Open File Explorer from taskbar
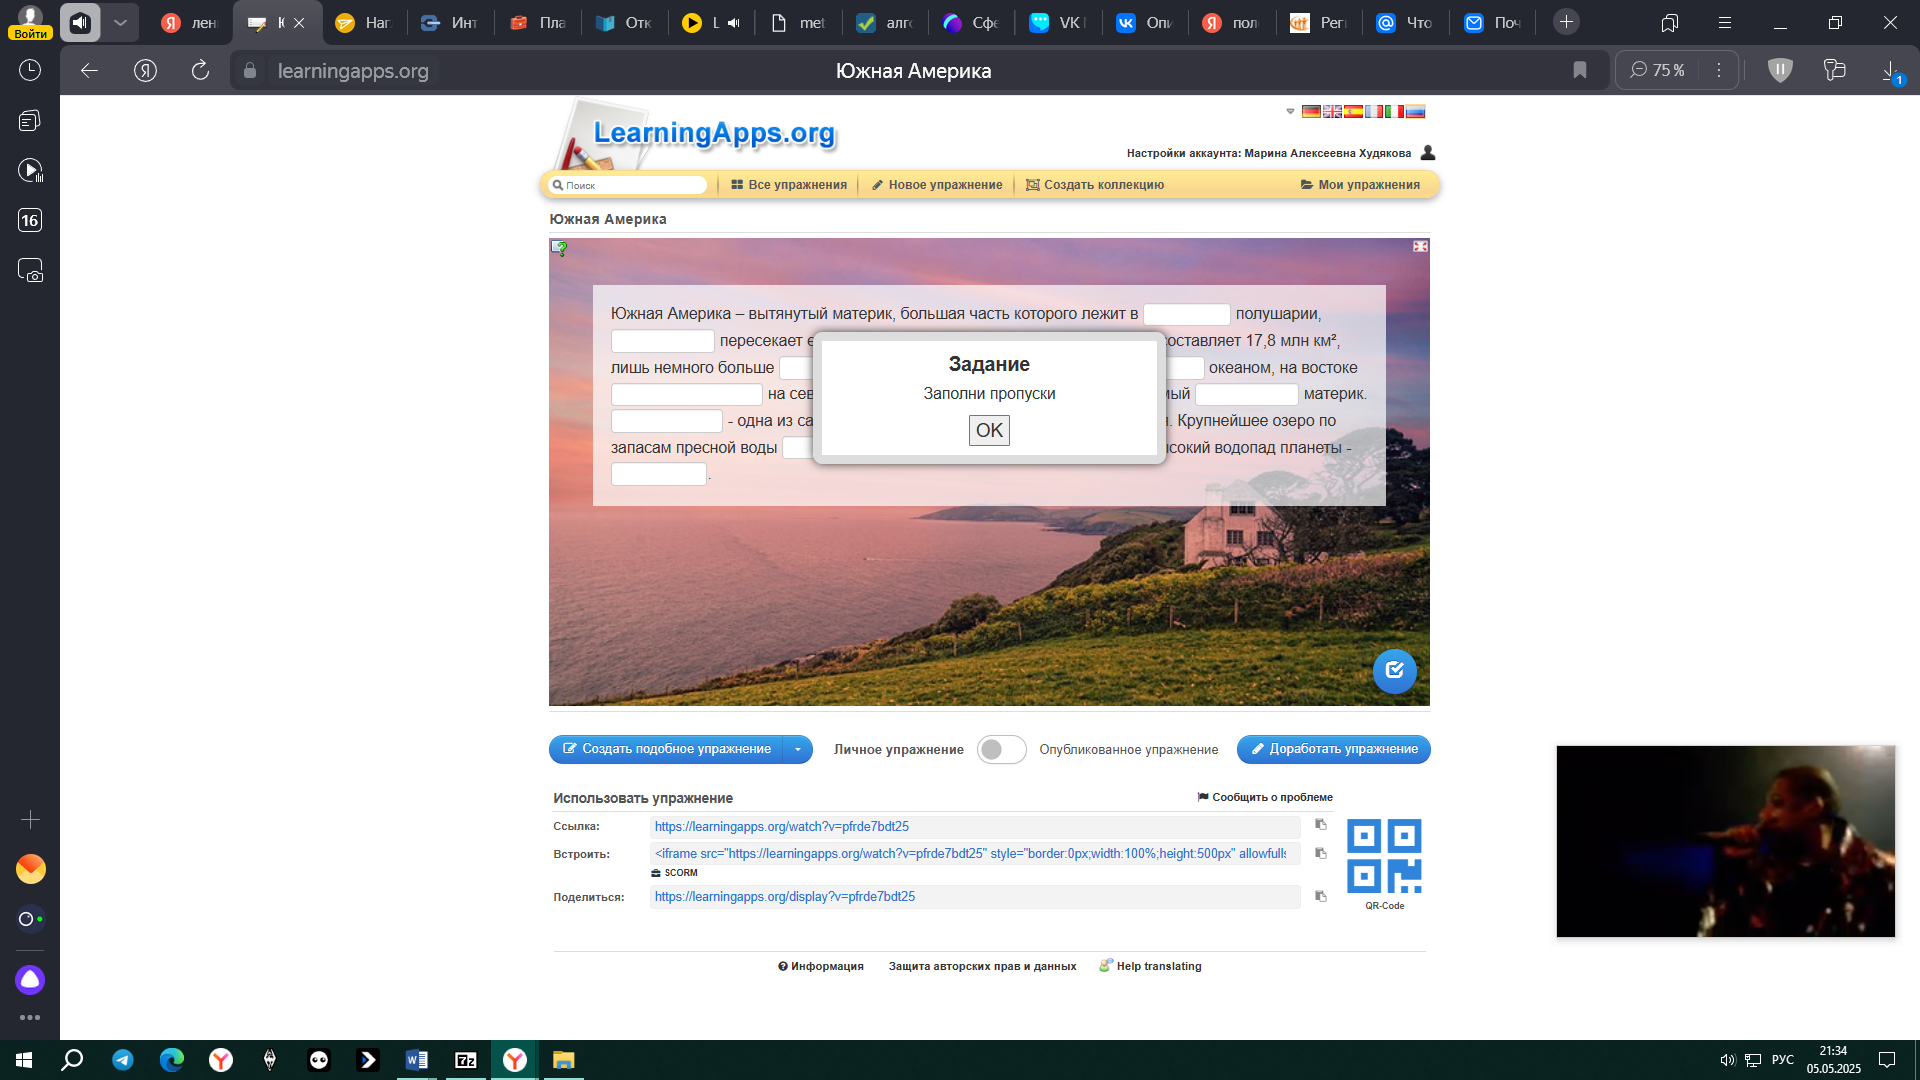1920x1080 pixels. pos(564,1060)
